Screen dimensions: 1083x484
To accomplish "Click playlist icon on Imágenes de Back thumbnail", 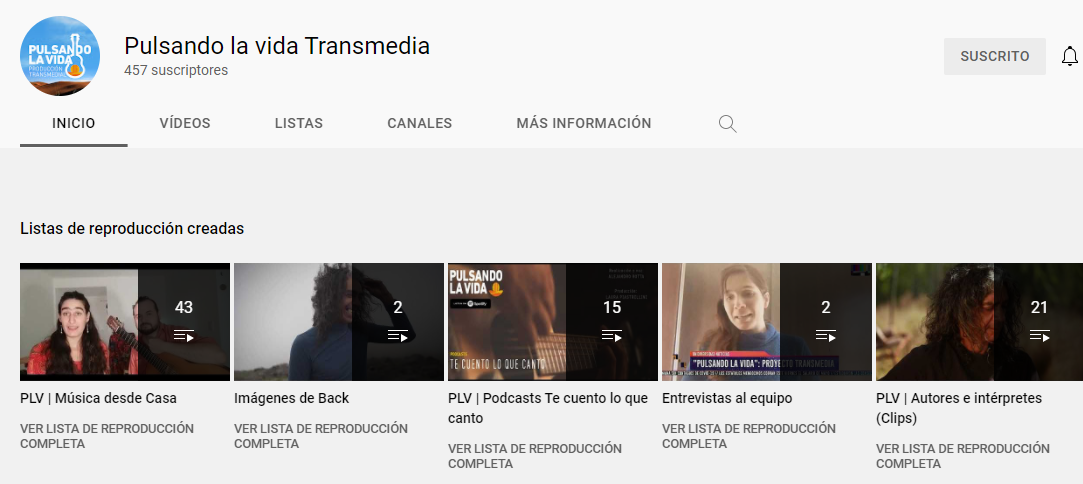I will 398,336.
